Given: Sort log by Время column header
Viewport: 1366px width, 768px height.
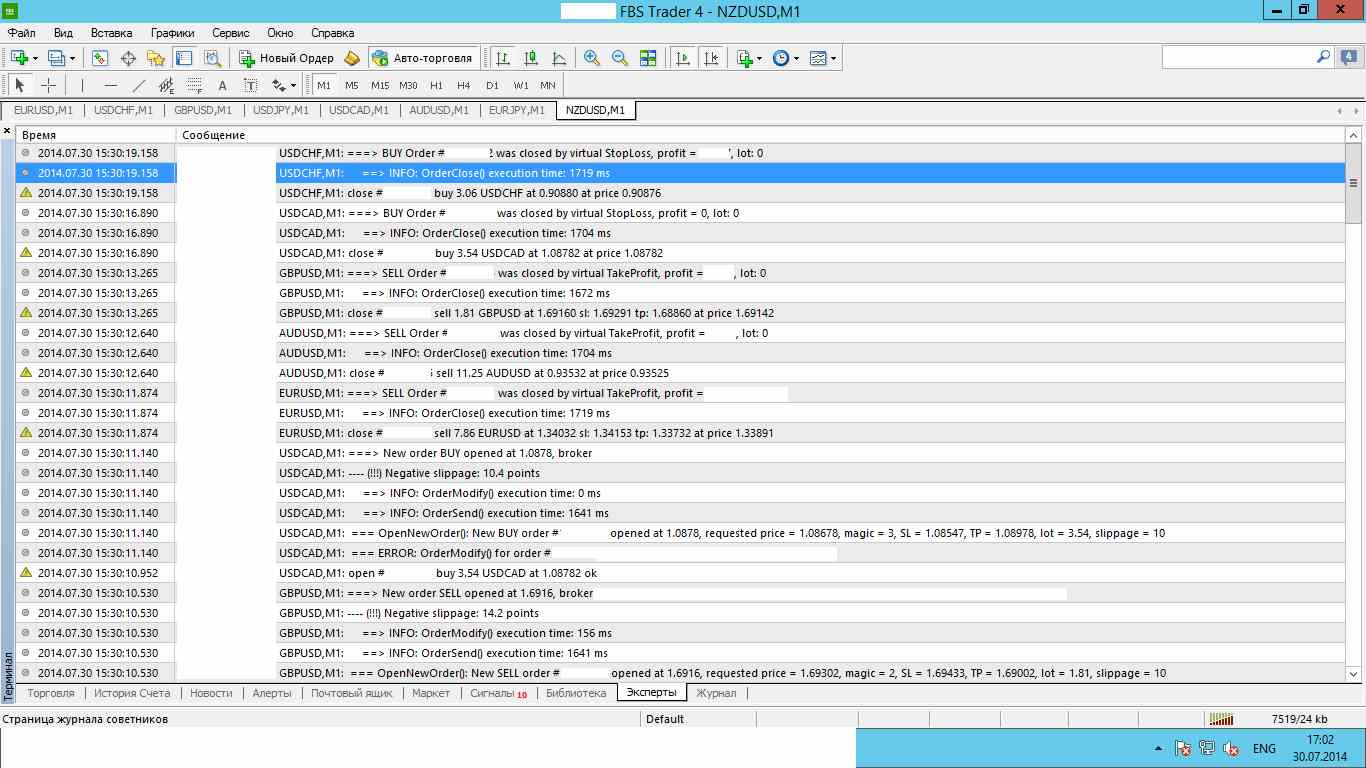Looking at the screenshot, I should pos(96,134).
